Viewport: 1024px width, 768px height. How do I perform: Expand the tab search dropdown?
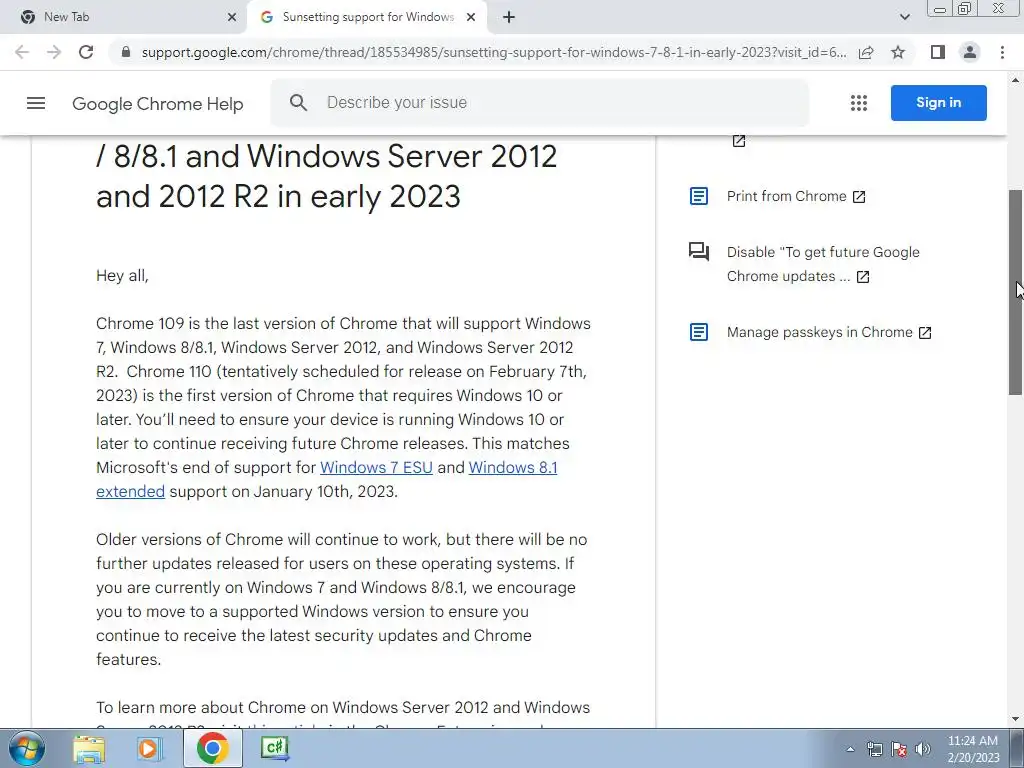(x=904, y=17)
